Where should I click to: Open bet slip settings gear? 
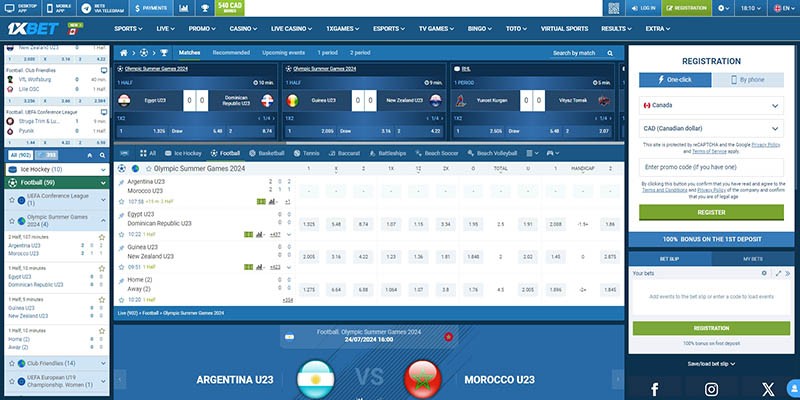[764, 273]
